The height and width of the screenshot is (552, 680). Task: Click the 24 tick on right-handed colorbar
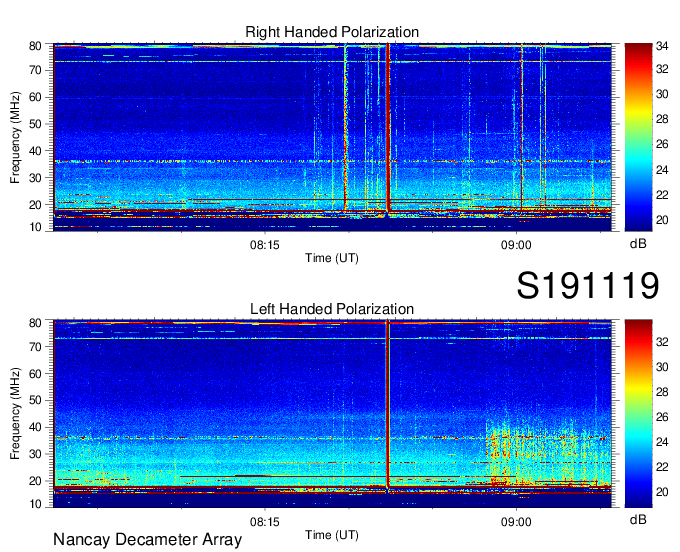[662, 170]
